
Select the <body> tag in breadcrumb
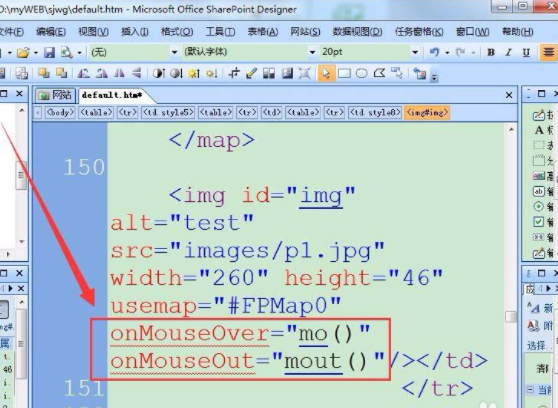pyautogui.click(x=60, y=113)
